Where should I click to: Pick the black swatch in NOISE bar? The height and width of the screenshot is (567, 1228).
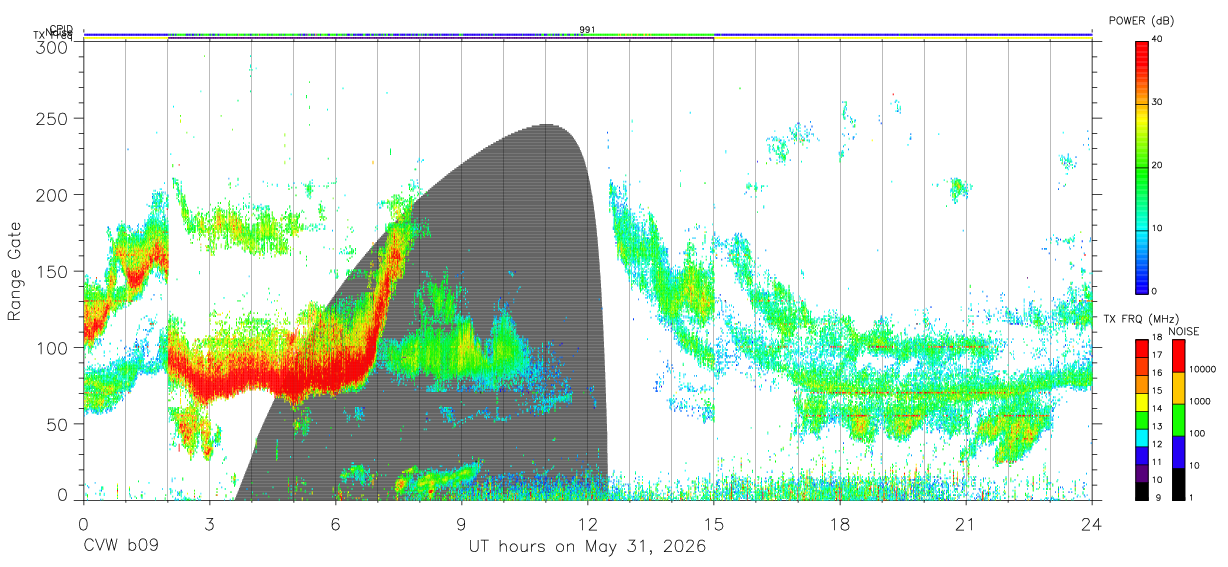click(x=1177, y=482)
